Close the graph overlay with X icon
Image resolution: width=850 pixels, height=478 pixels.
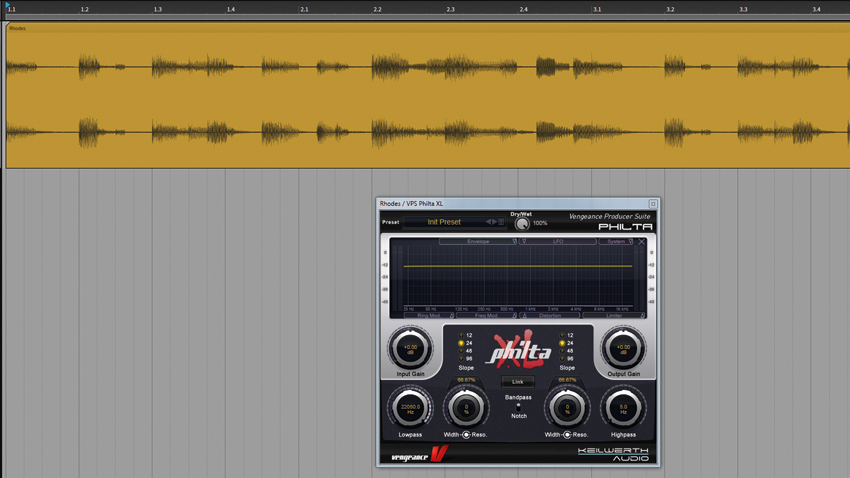(641, 242)
